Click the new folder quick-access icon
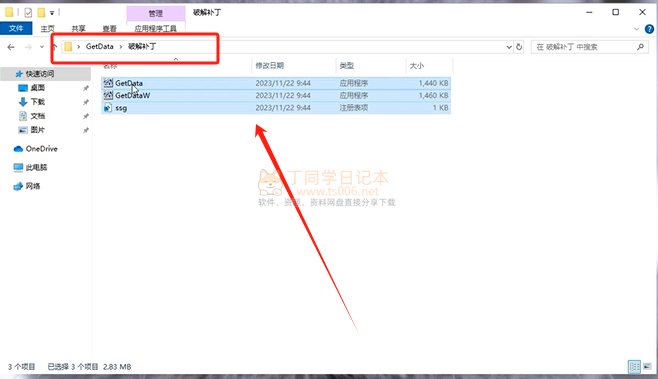 click(x=41, y=13)
